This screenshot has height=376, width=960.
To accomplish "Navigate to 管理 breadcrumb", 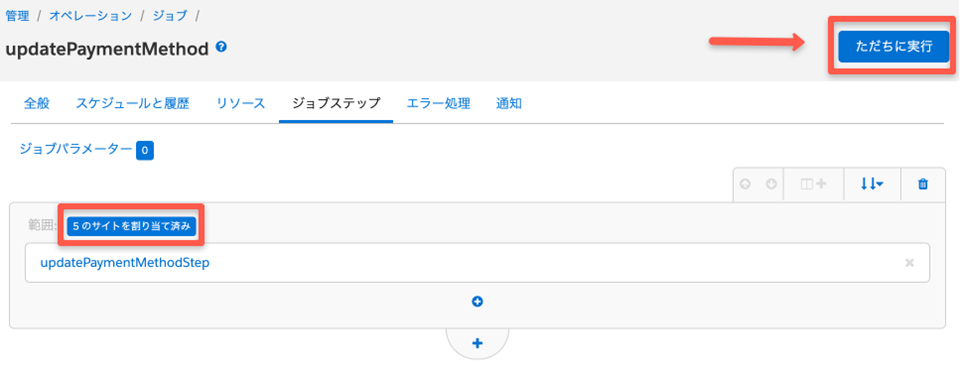I will [x=17, y=16].
